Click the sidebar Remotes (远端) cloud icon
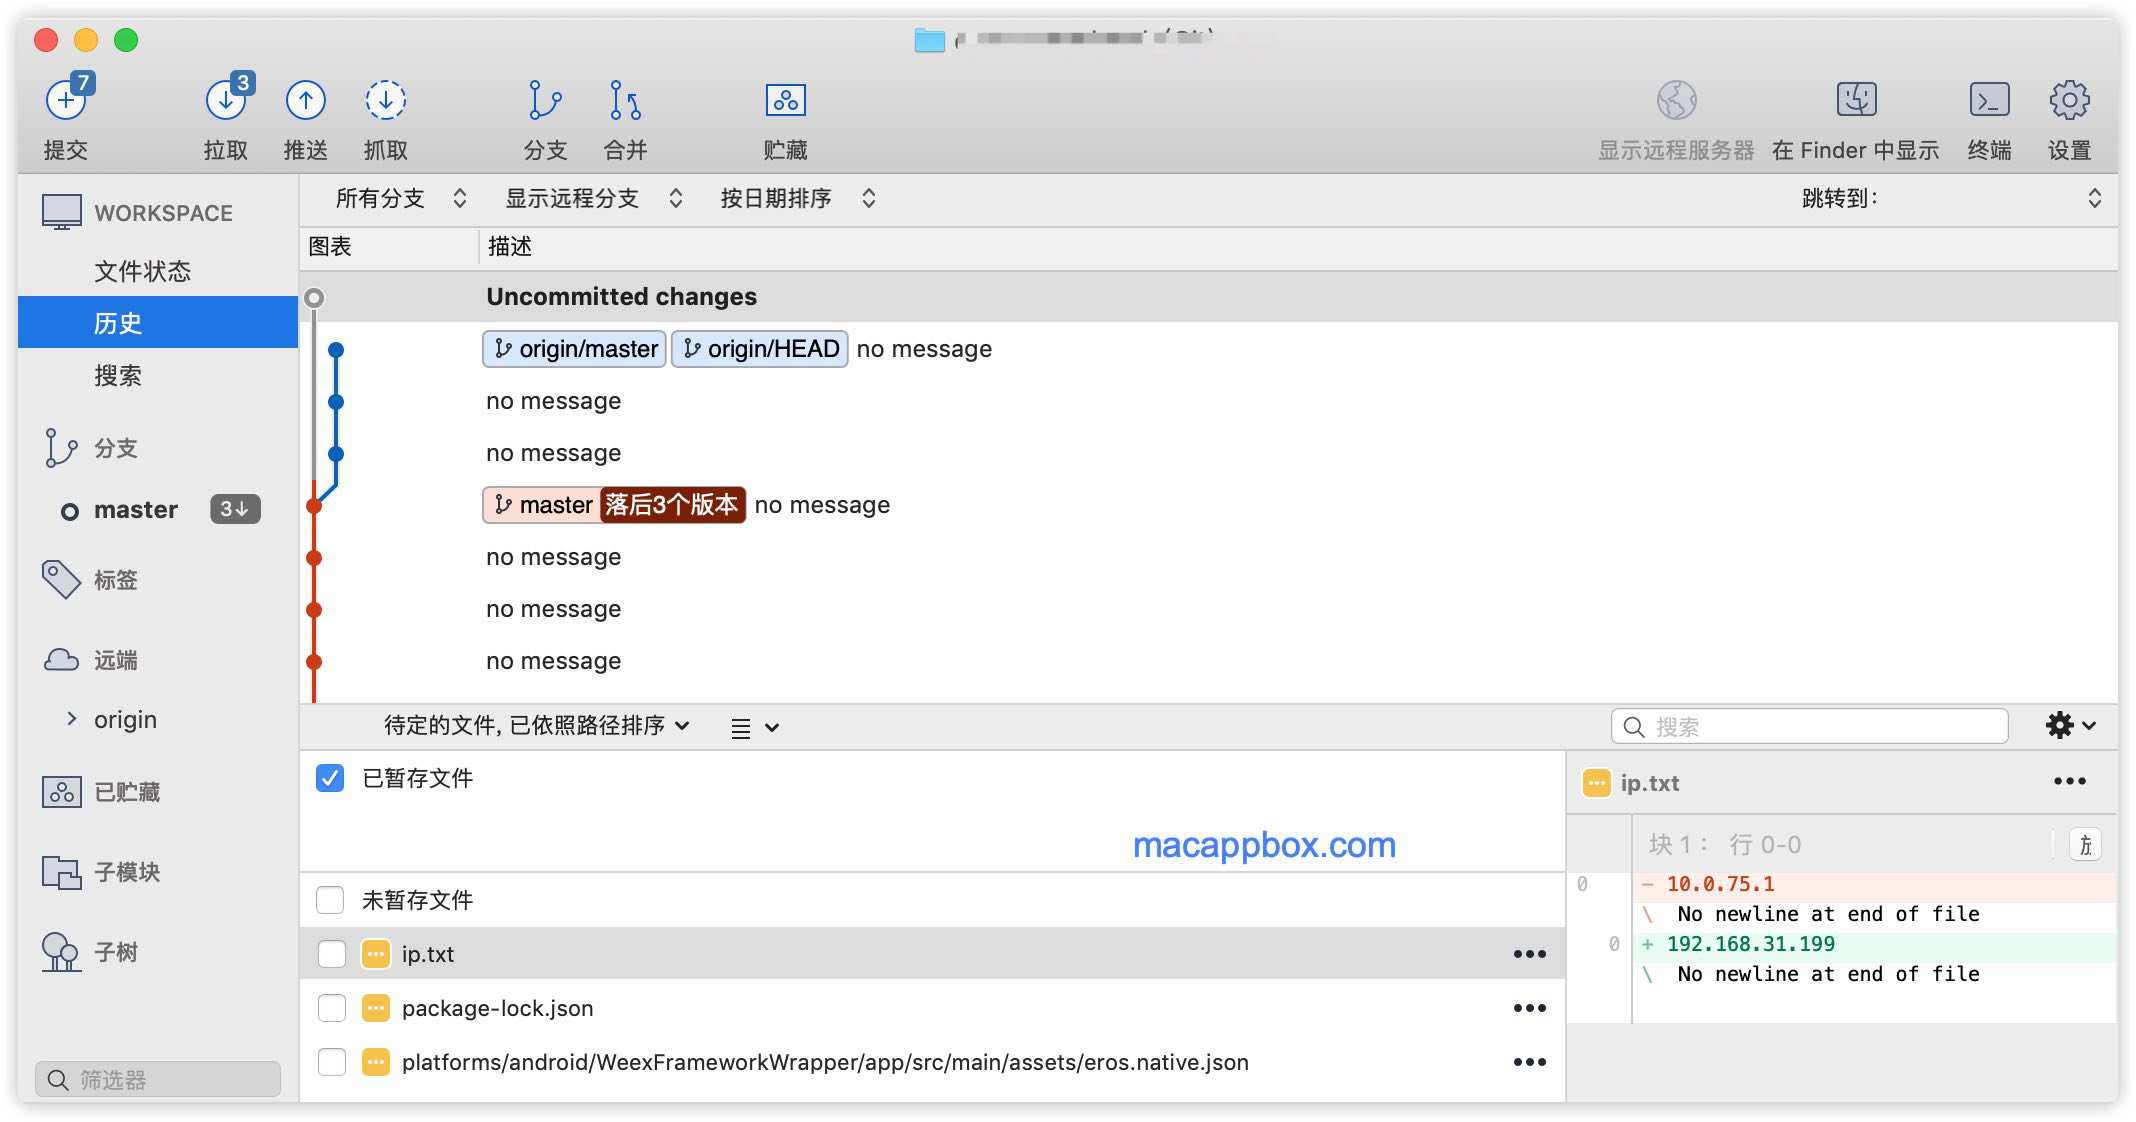 (61, 660)
